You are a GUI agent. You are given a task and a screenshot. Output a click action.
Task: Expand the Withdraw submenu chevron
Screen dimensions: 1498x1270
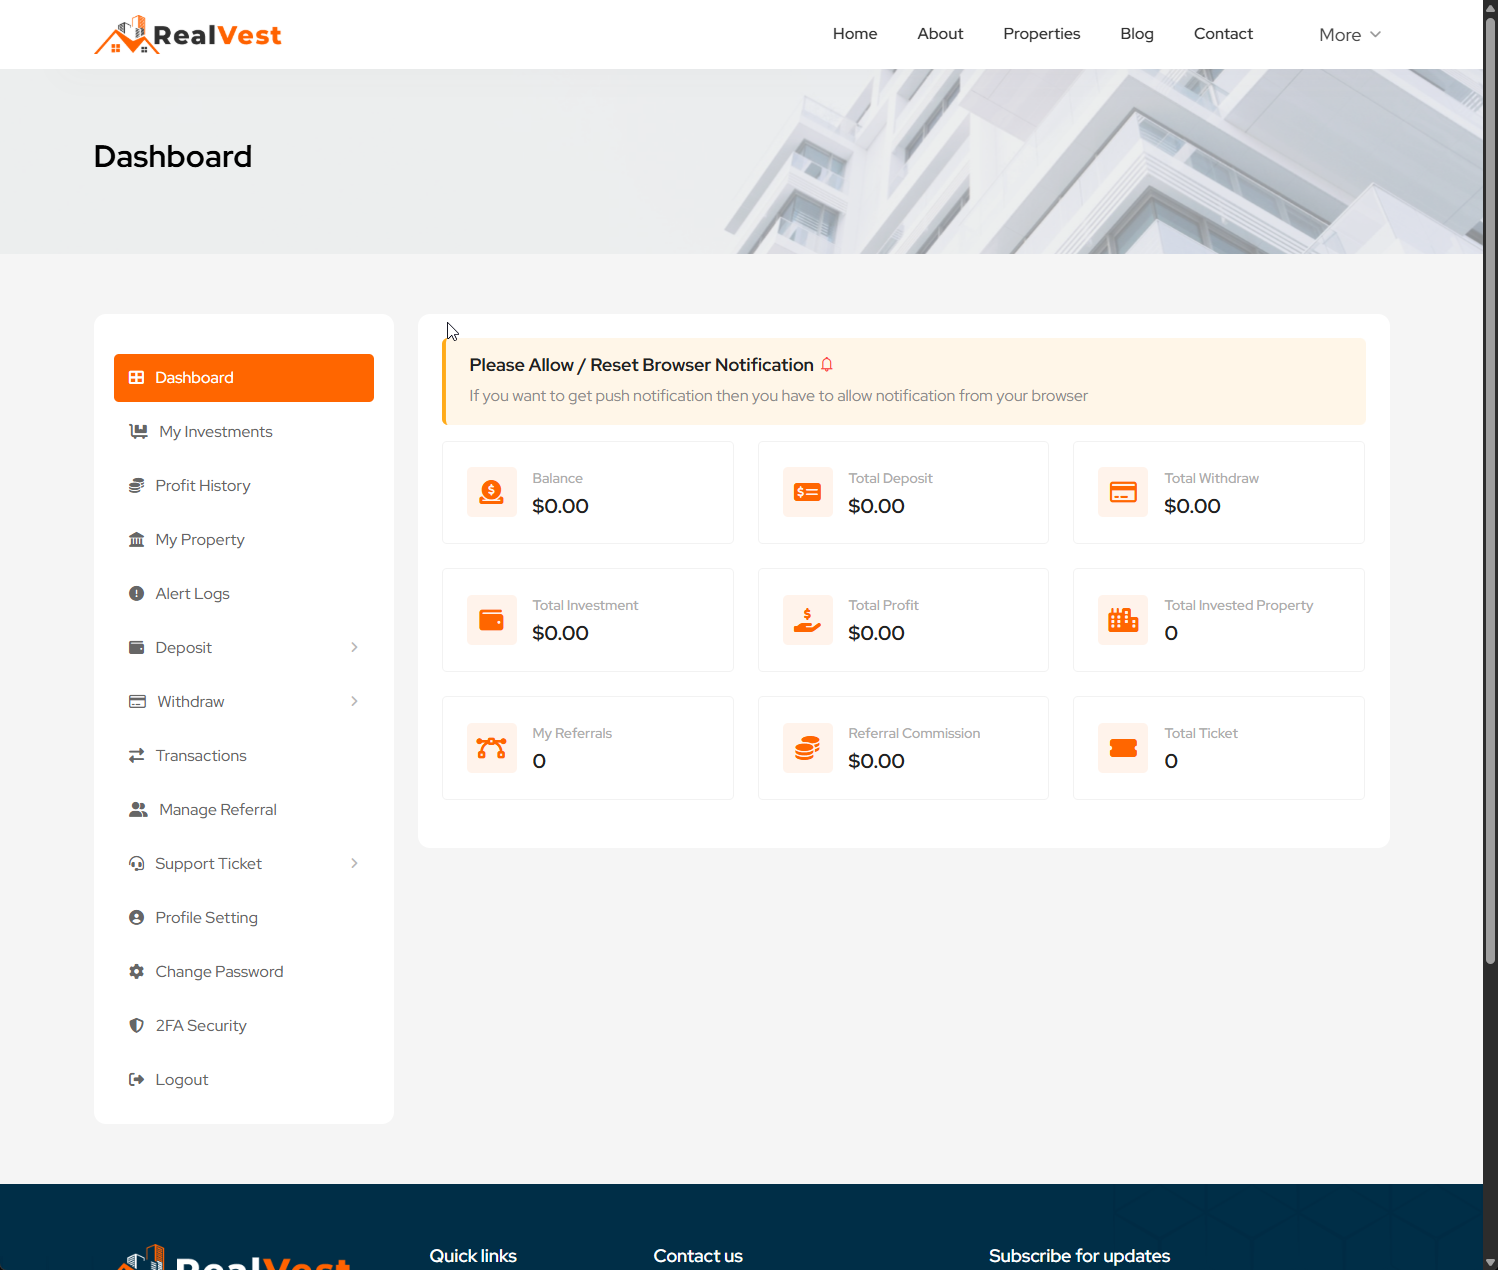pos(354,702)
